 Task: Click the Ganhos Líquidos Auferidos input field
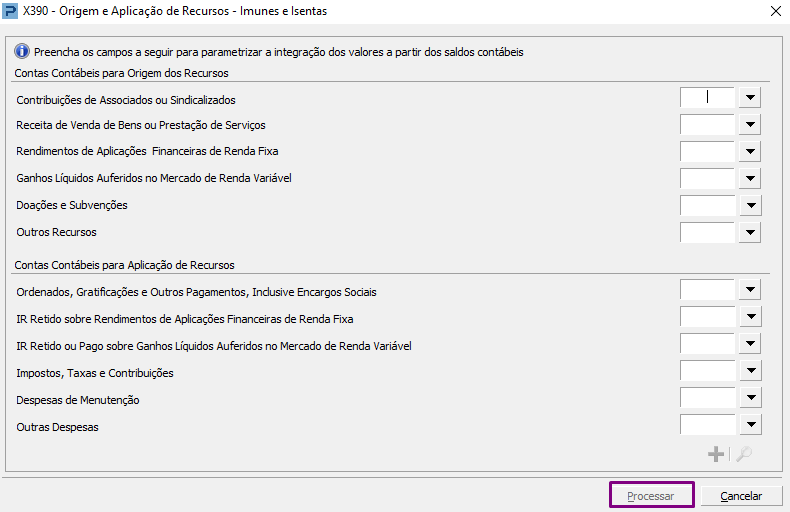coord(707,178)
